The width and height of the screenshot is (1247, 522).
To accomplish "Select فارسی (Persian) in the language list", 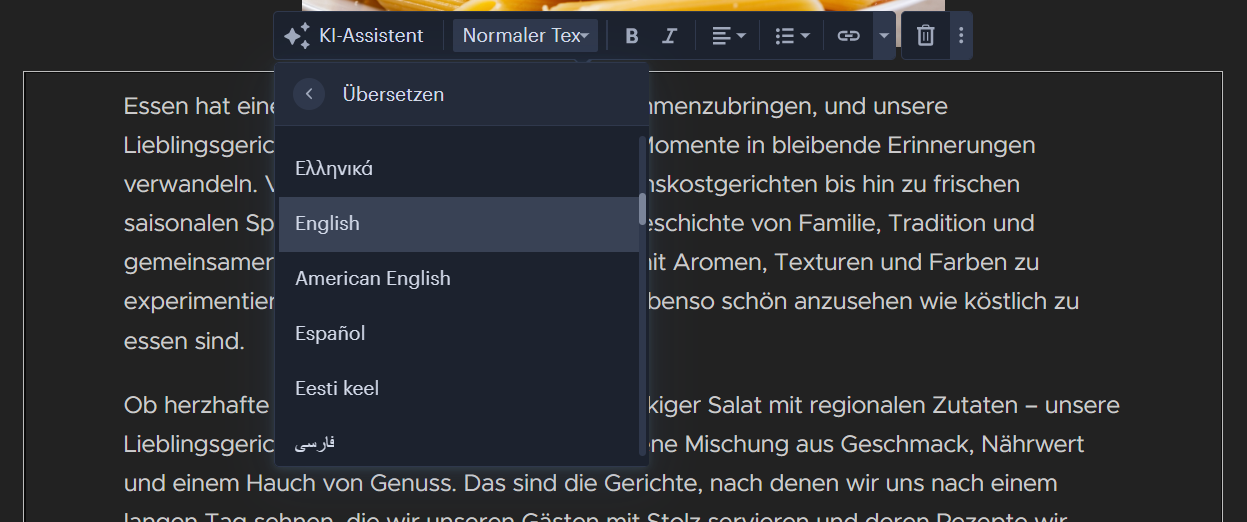I will pos(459,443).
